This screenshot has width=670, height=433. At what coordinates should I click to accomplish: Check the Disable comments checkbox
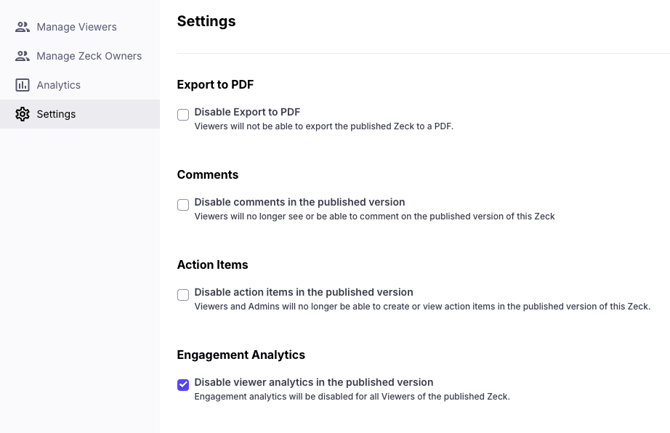[183, 205]
